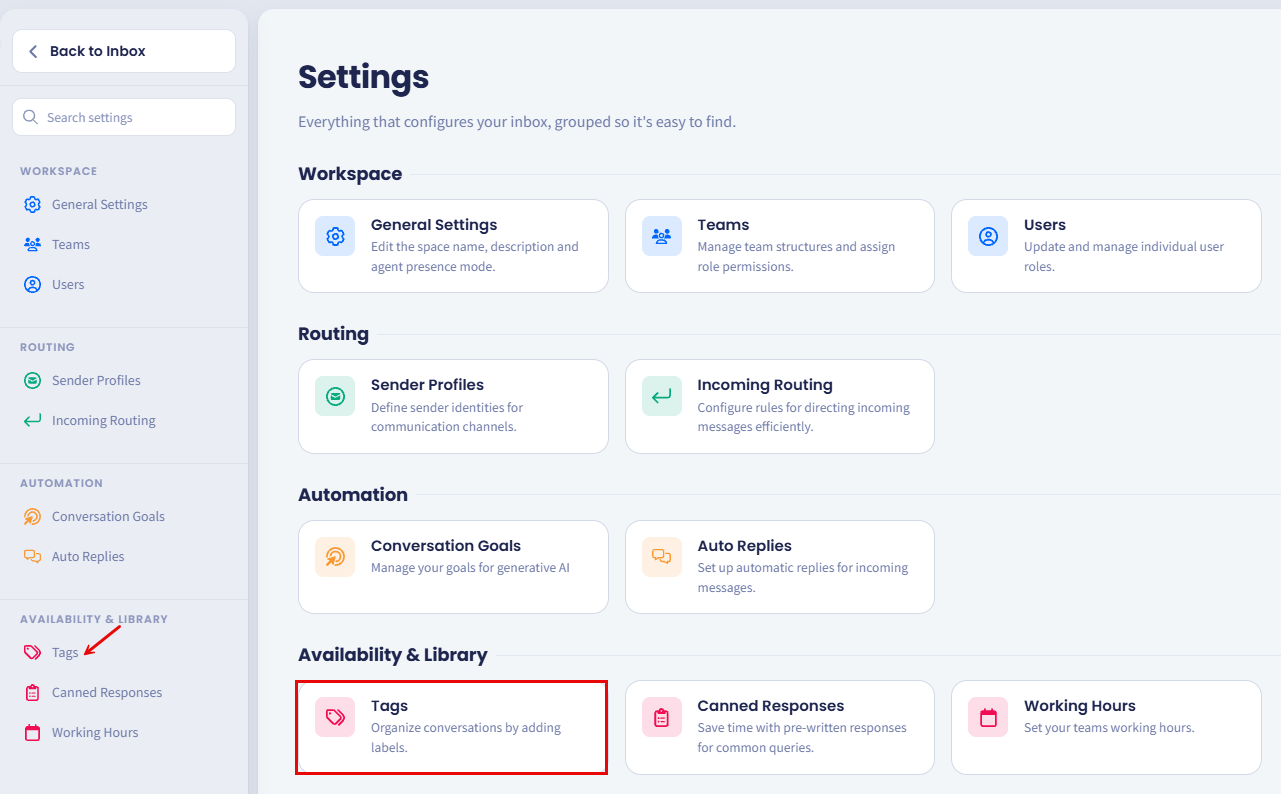Image resolution: width=1281 pixels, height=794 pixels.
Task: Open the Canned Responses card
Action: [780, 727]
